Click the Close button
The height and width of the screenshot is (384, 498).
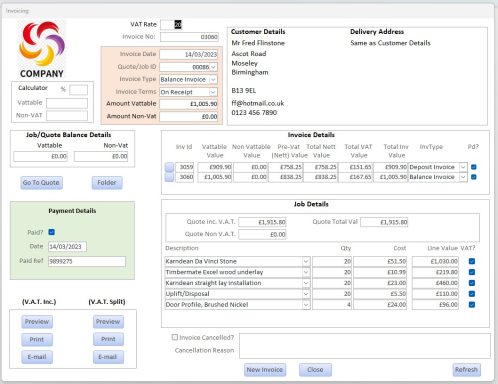[x=315, y=370]
